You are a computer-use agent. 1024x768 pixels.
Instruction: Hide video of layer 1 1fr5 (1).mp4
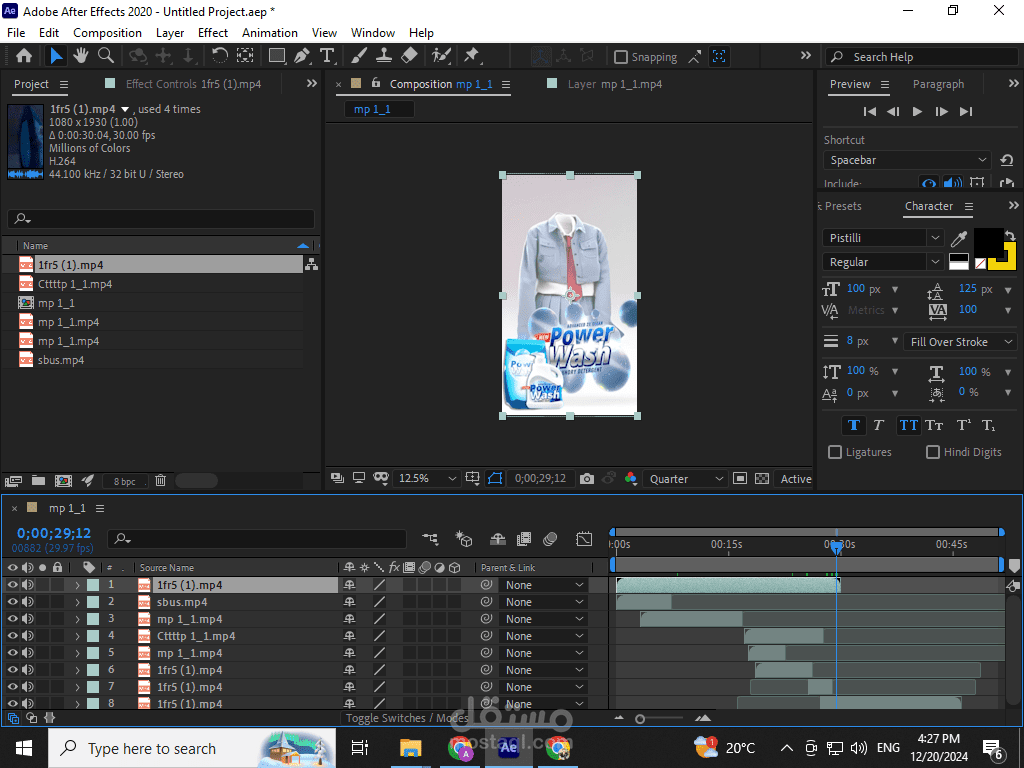(x=12, y=585)
